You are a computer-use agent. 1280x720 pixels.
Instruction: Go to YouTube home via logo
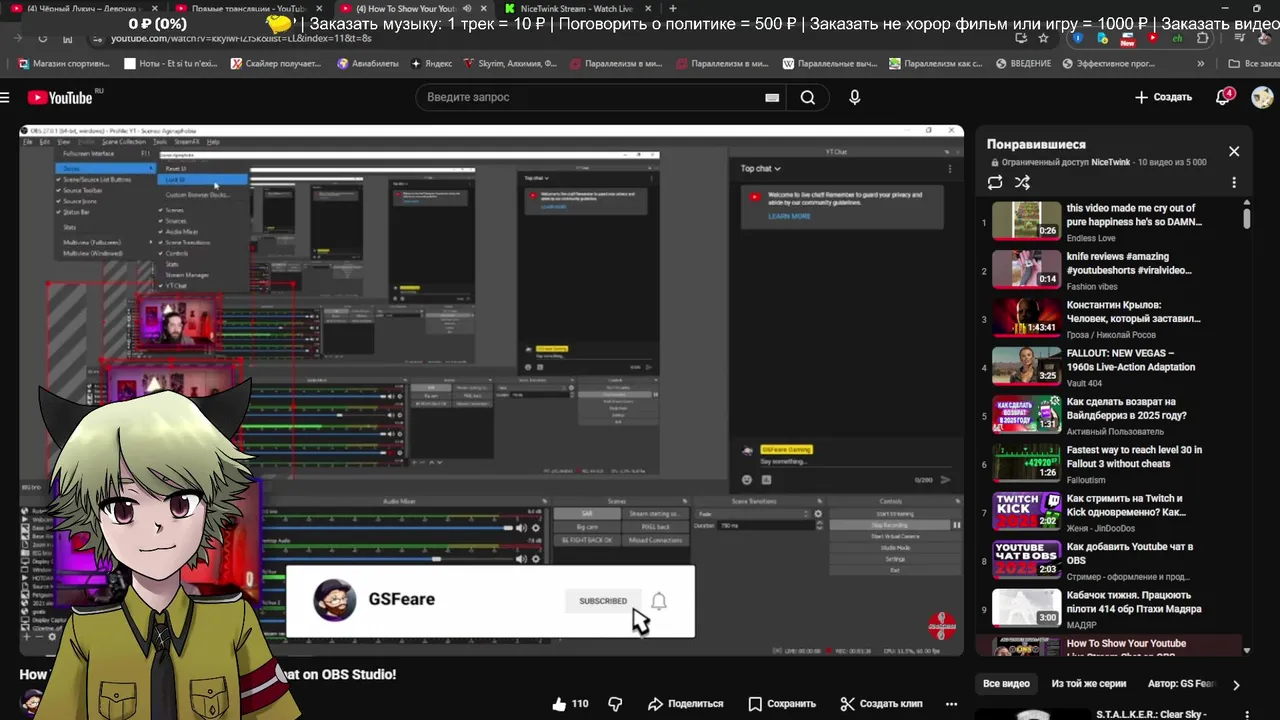tap(60, 97)
